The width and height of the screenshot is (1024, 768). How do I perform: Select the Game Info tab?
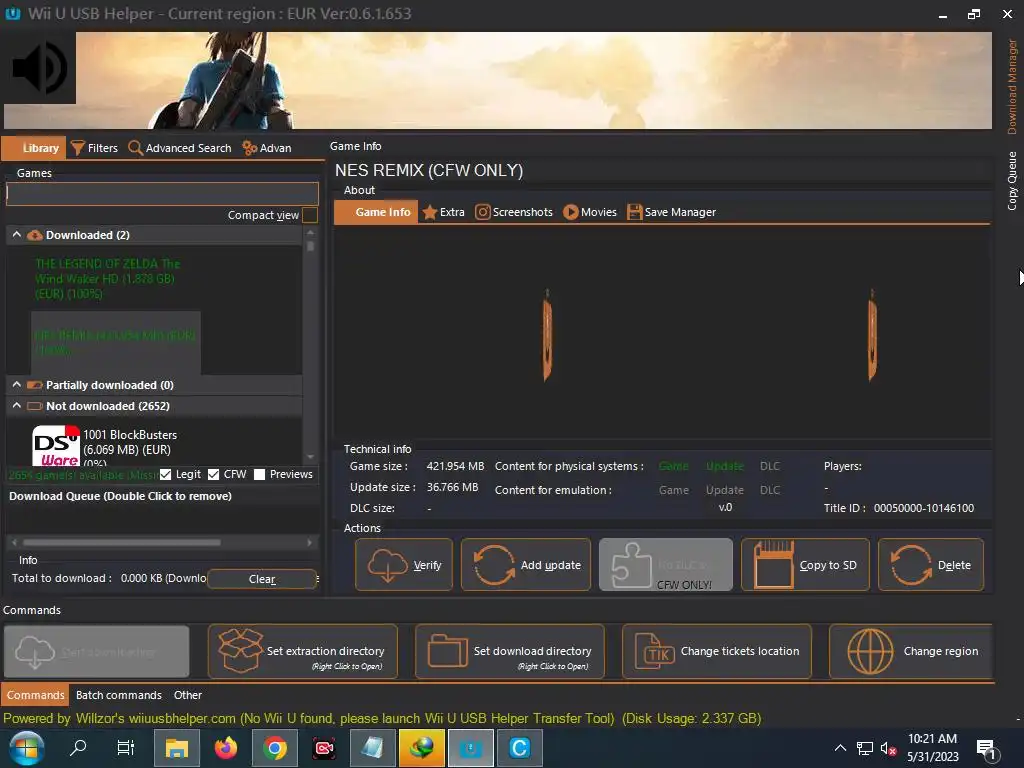click(376, 212)
